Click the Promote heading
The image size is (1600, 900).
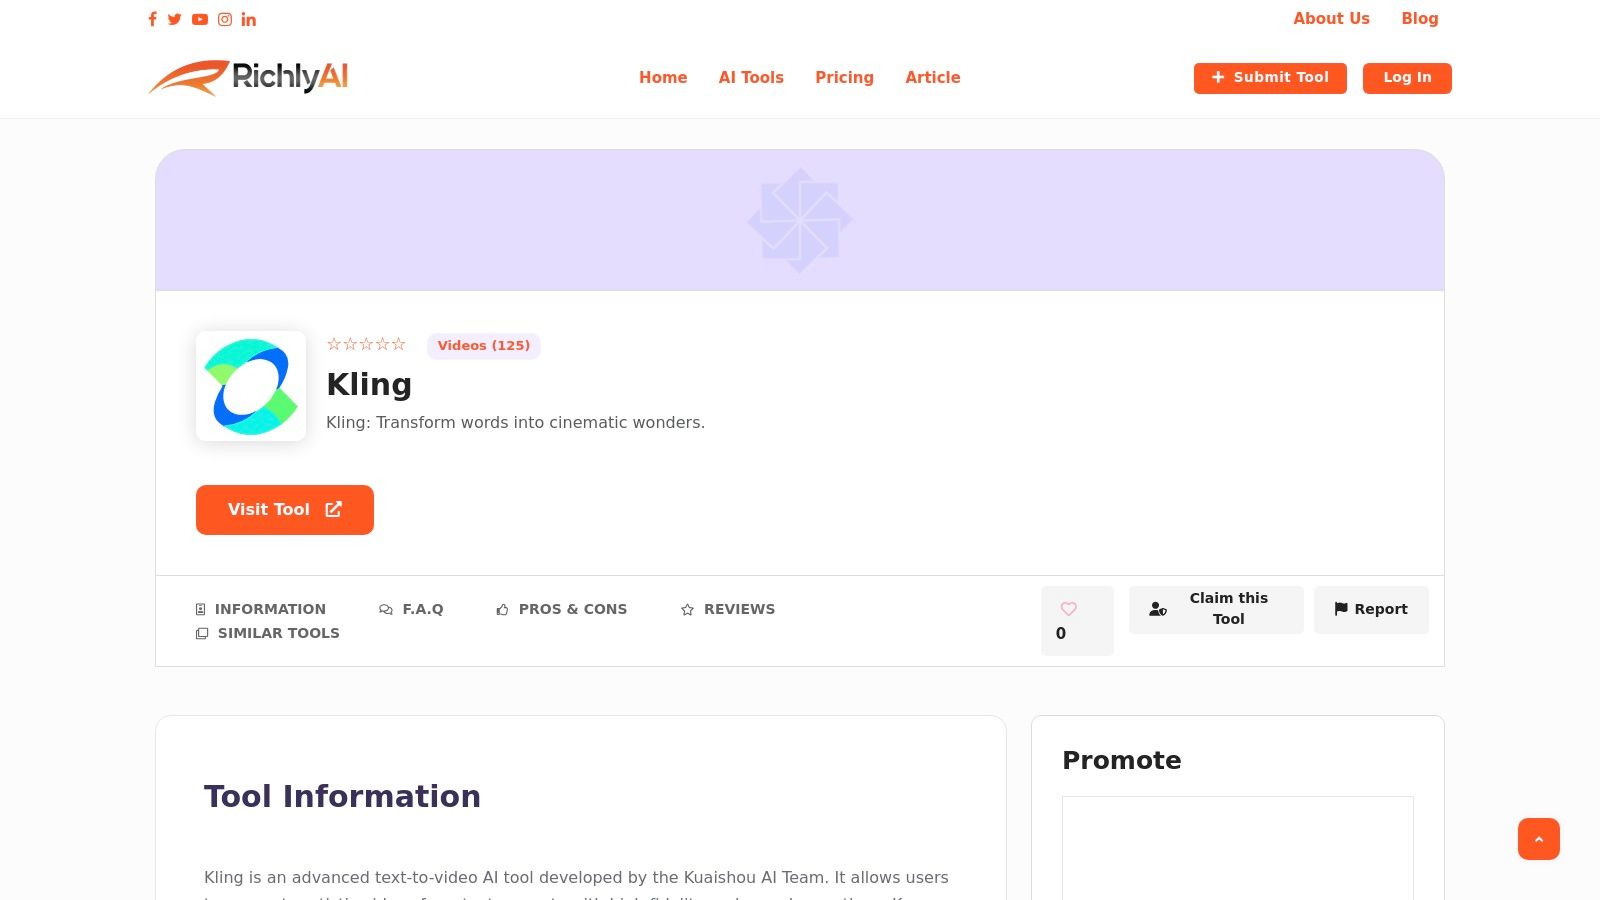coord(1122,760)
